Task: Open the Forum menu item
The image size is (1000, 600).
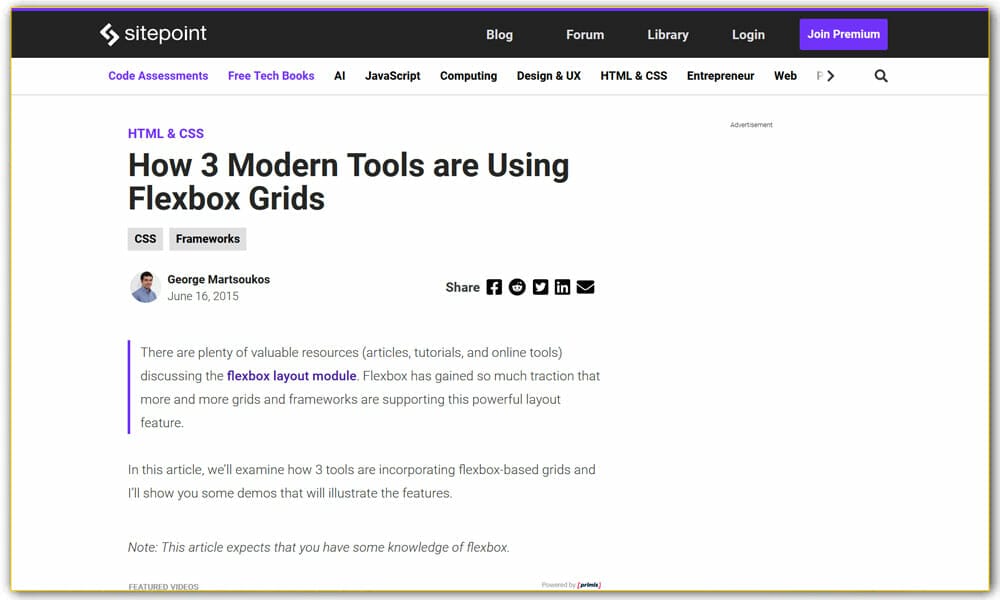Action: pos(584,34)
